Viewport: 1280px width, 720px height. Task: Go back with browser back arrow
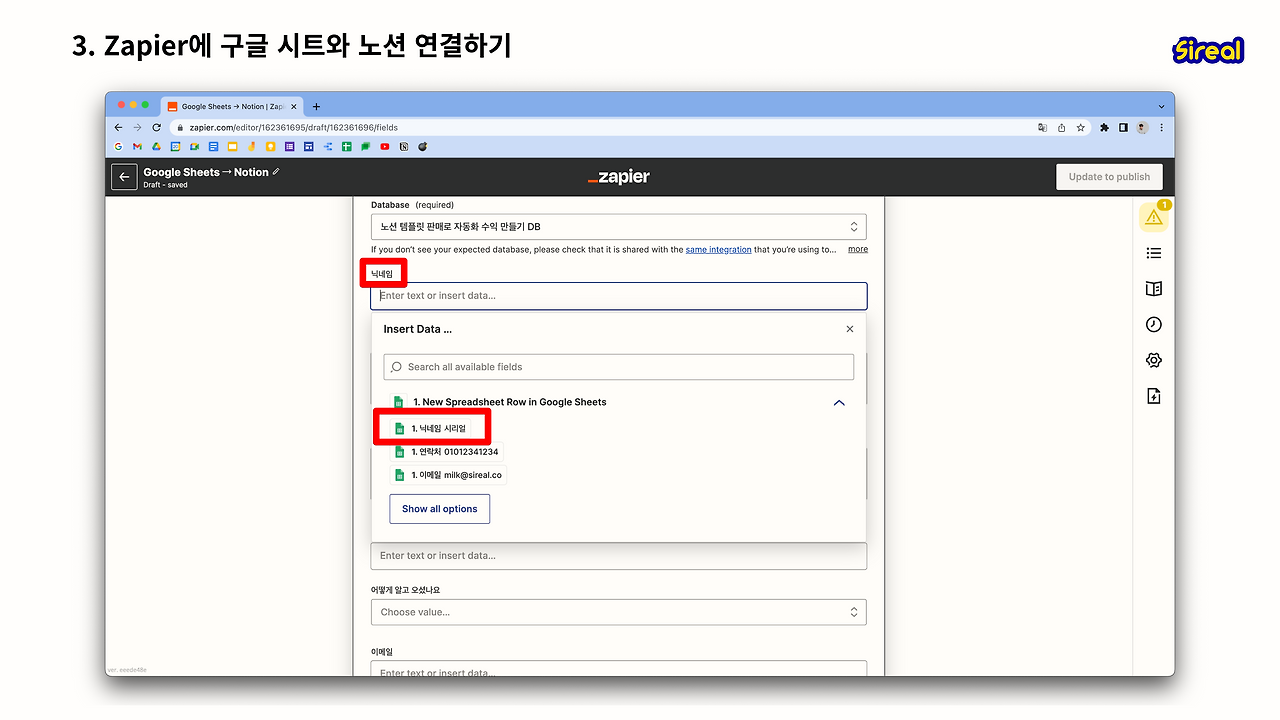119,128
